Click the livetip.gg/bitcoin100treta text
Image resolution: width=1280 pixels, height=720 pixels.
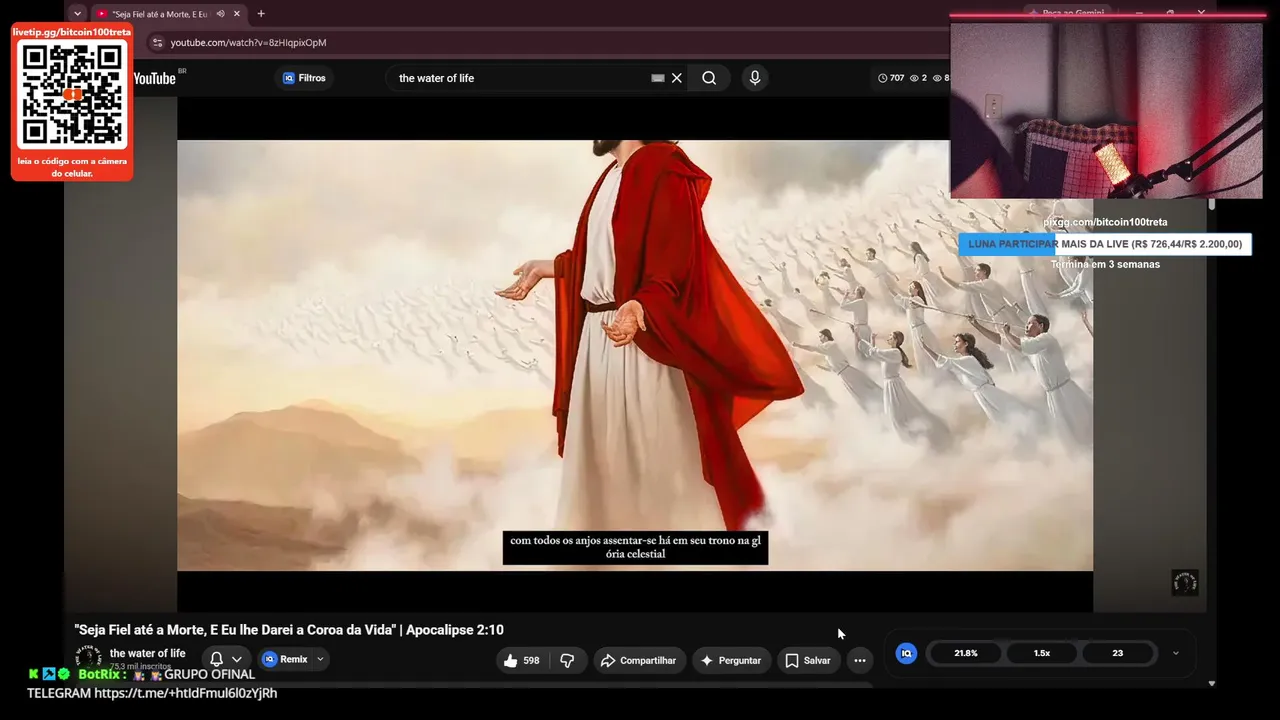[x=72, y=32]
